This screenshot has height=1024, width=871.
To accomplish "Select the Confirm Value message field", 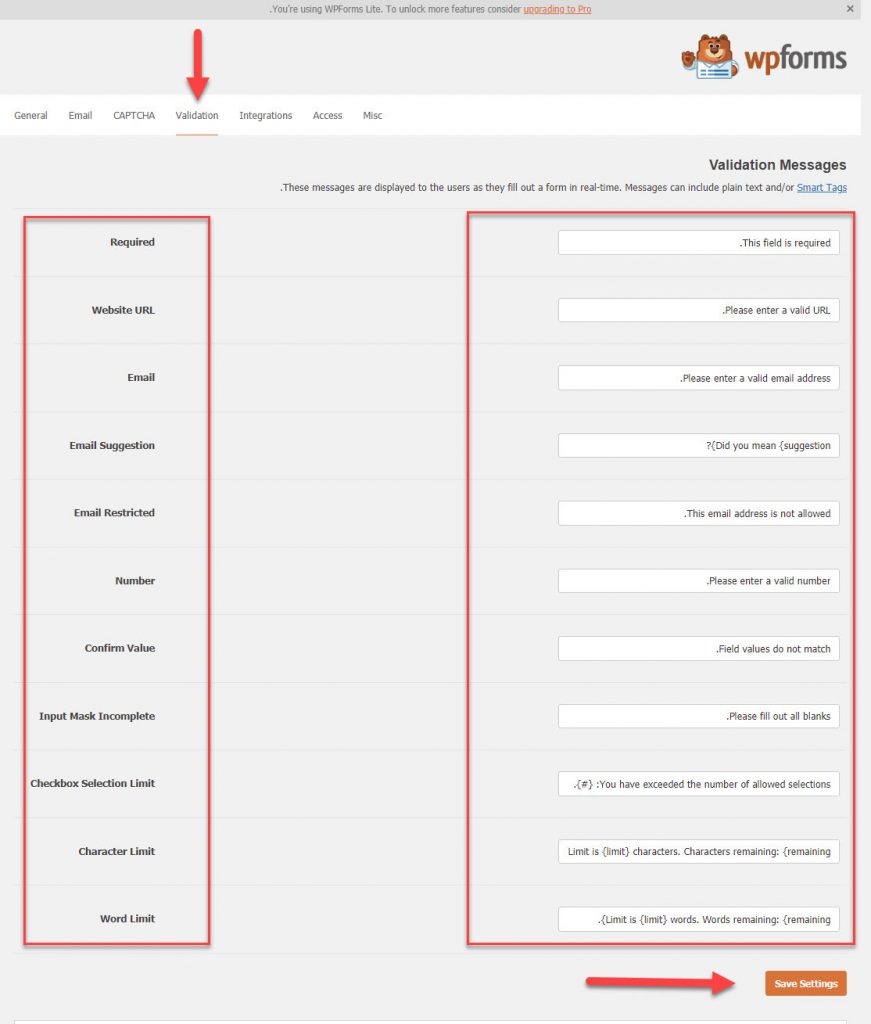I will 698,648.
